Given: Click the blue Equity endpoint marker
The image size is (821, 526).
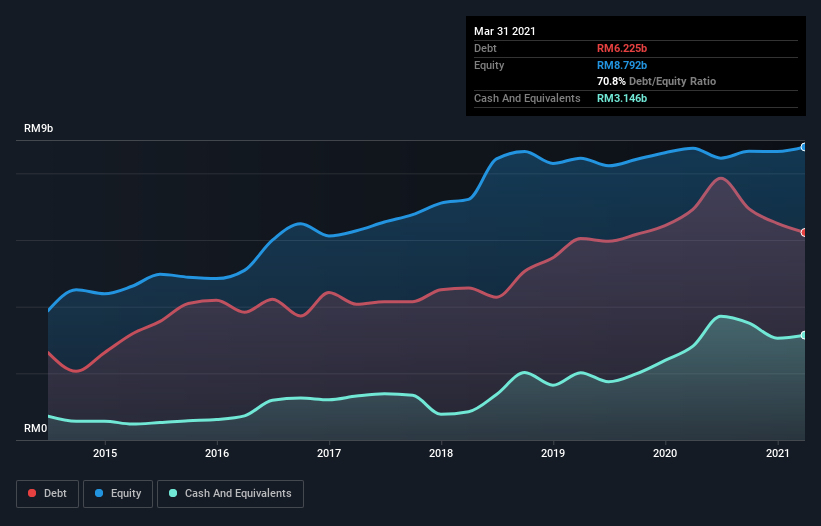Looking at the screenshot, I should [x=804, y=147].
